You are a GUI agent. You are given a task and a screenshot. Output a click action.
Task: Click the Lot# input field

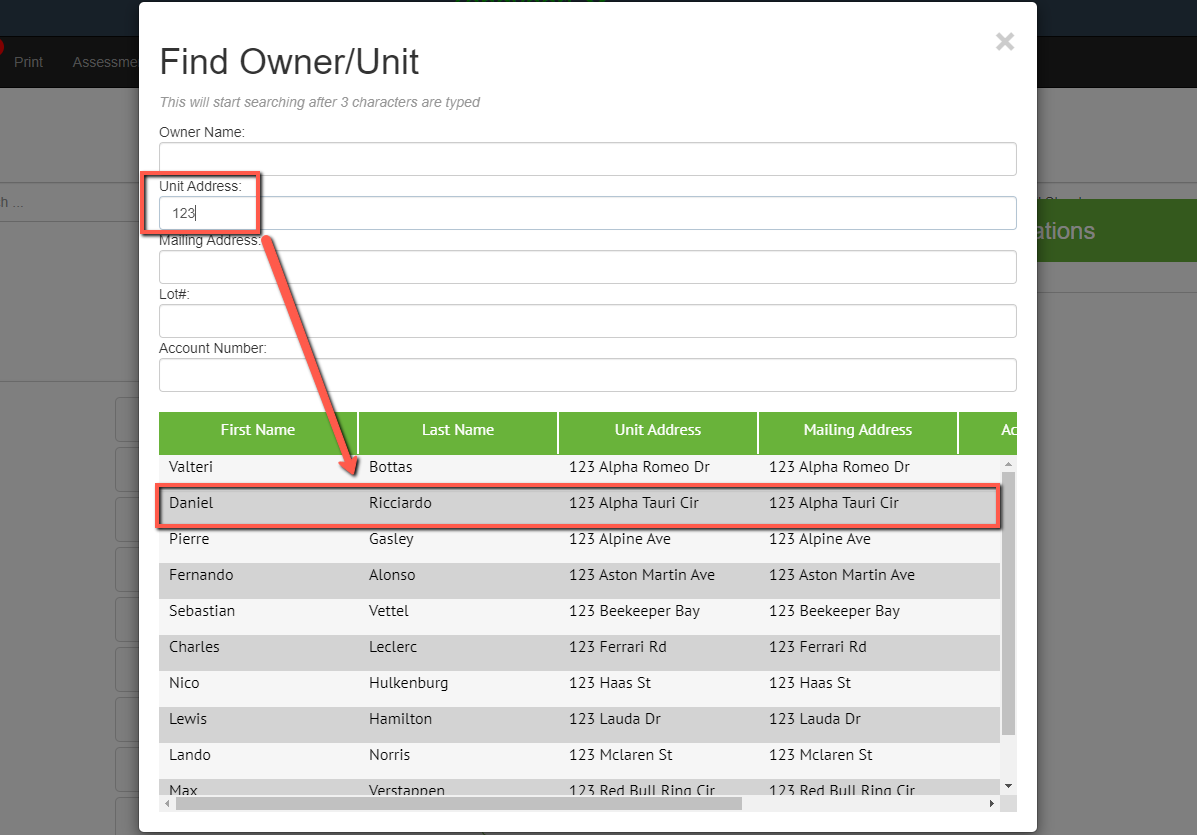pyautogui.click(x=587, y=321)
